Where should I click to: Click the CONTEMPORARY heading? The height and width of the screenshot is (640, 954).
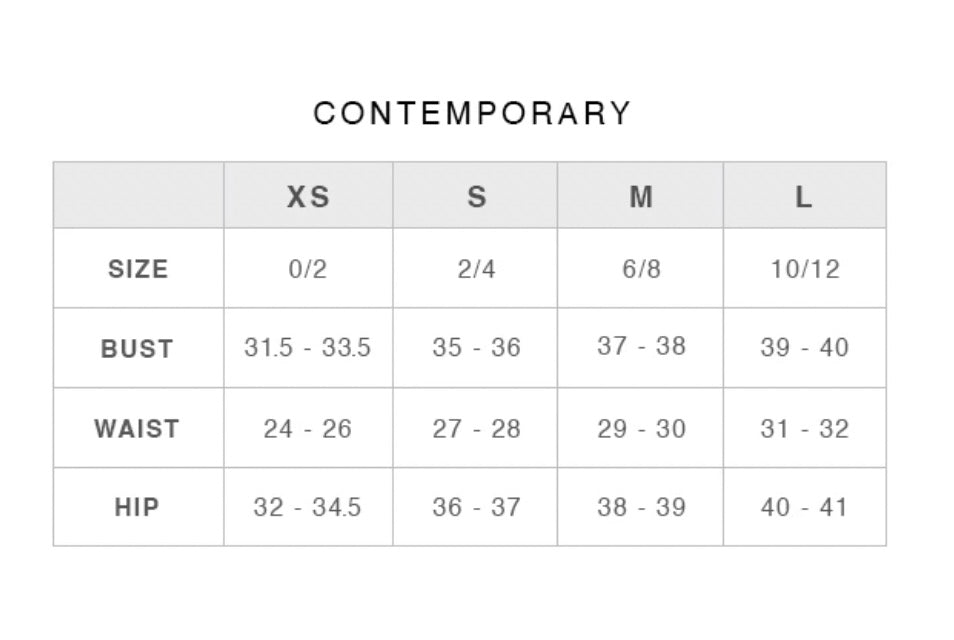coord(472,113)
